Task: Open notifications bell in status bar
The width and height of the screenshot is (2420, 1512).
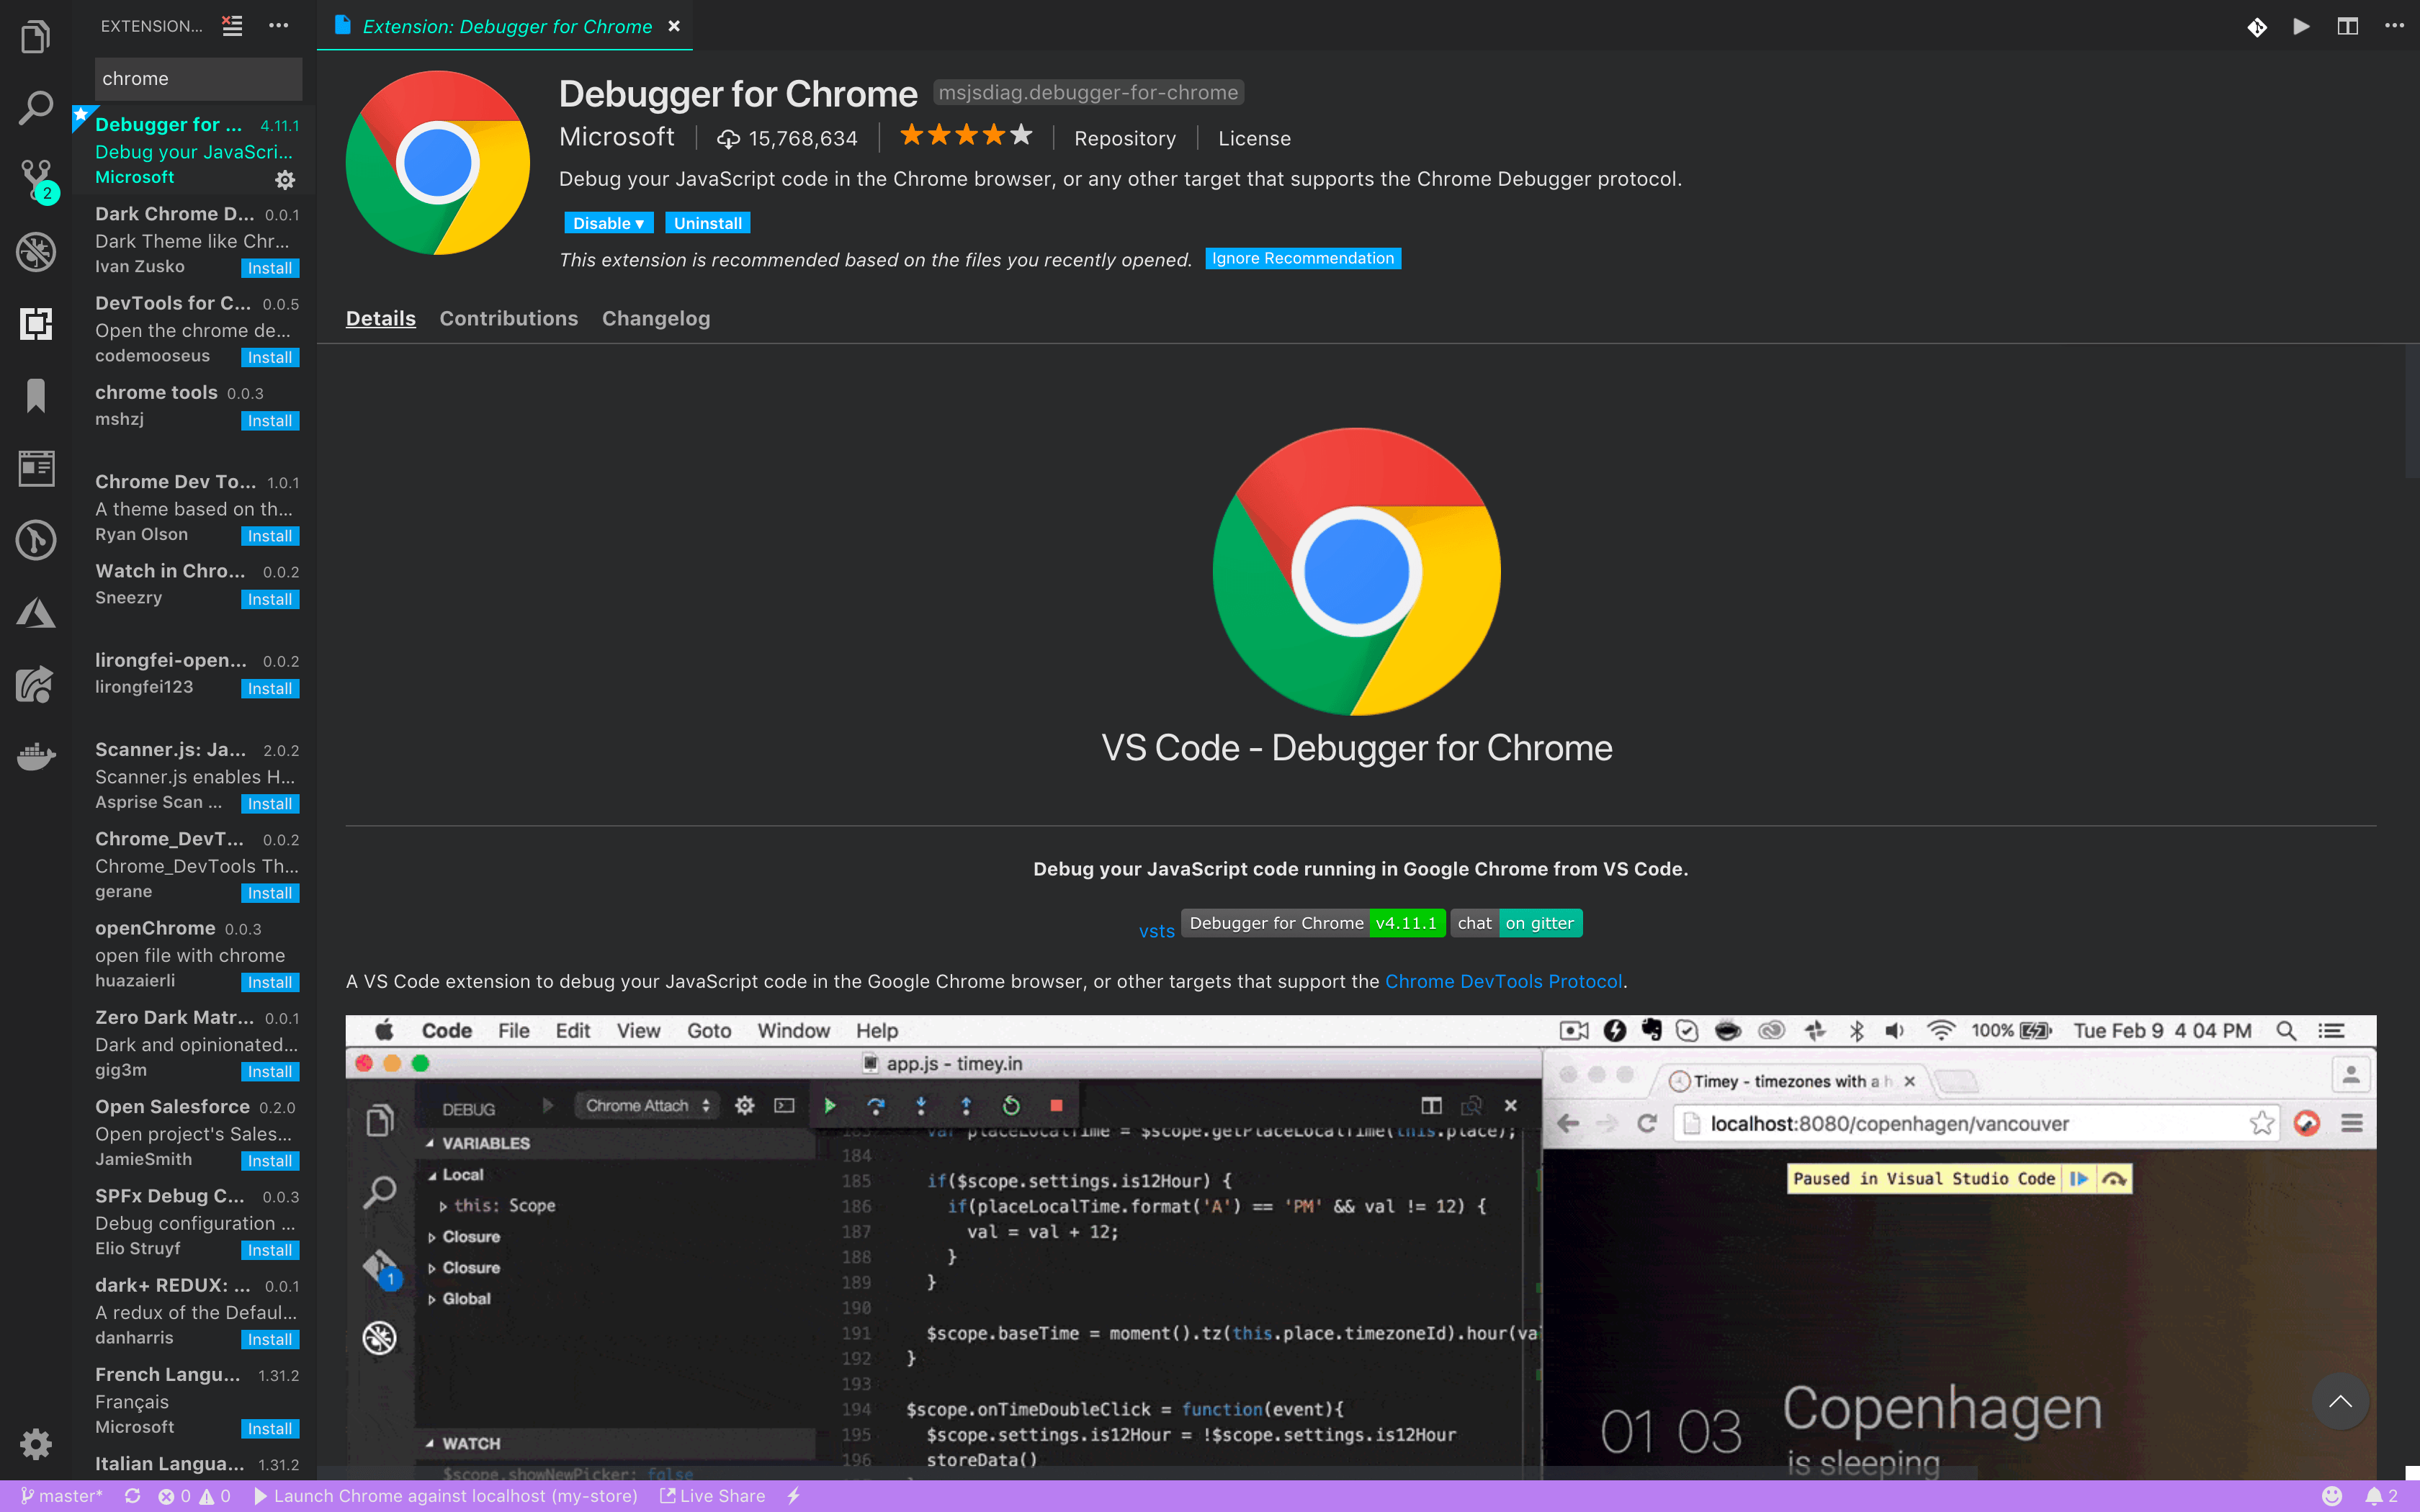Action: pyautogui.click(x=2381, y=1496)
